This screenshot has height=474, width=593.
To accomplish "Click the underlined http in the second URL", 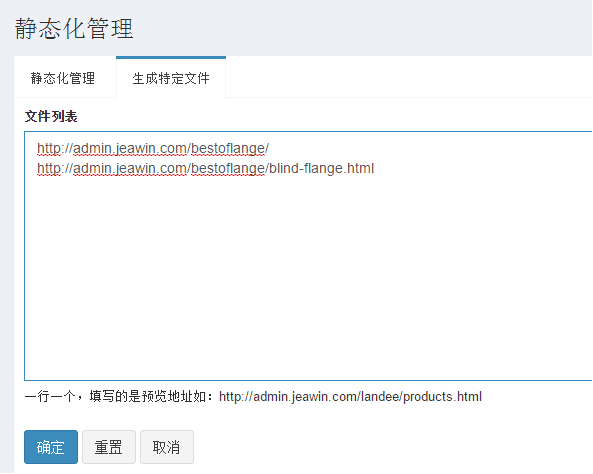I will point(49,168).
